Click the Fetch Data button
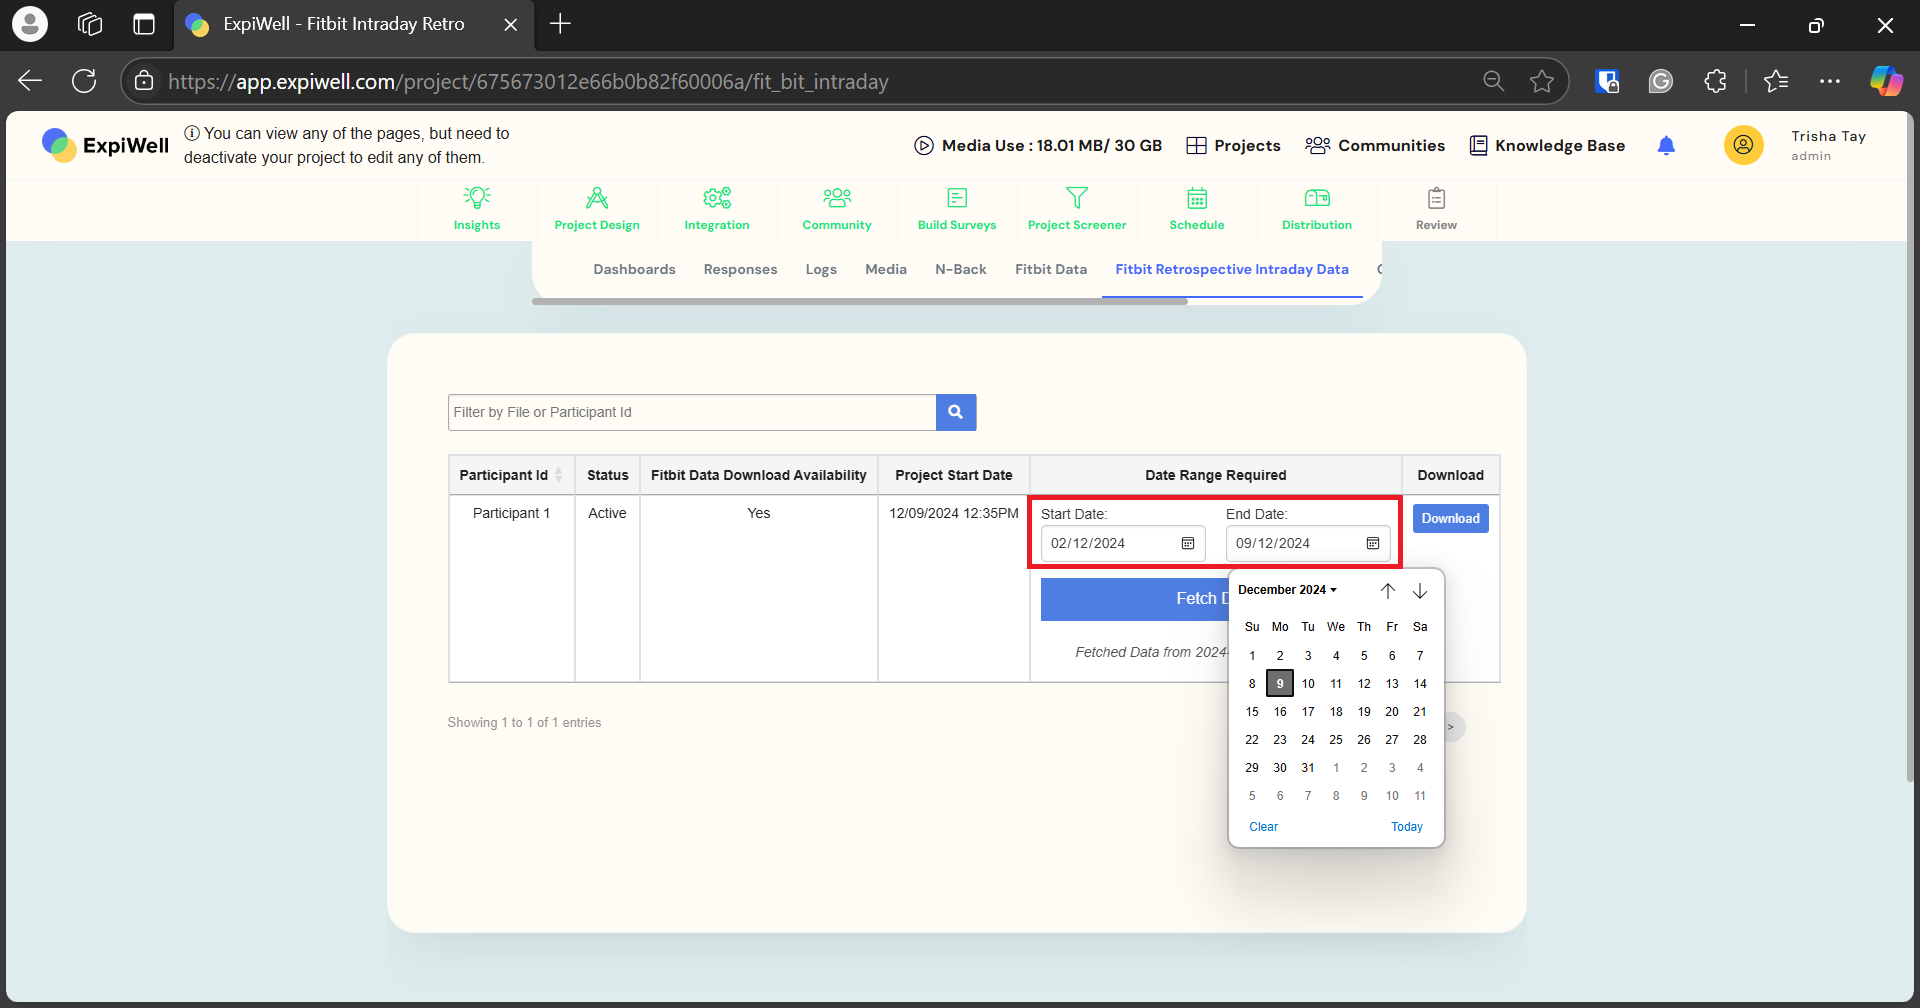The height and width of the screenshot is (1008, 1920). coord(1134,599)
